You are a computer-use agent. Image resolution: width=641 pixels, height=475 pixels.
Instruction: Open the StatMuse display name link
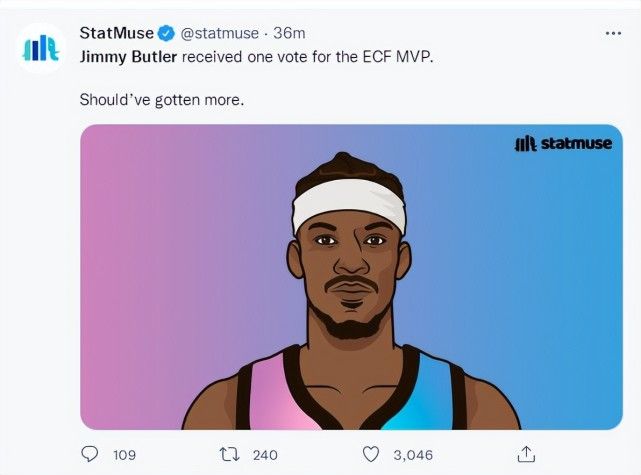coord(116,33)
